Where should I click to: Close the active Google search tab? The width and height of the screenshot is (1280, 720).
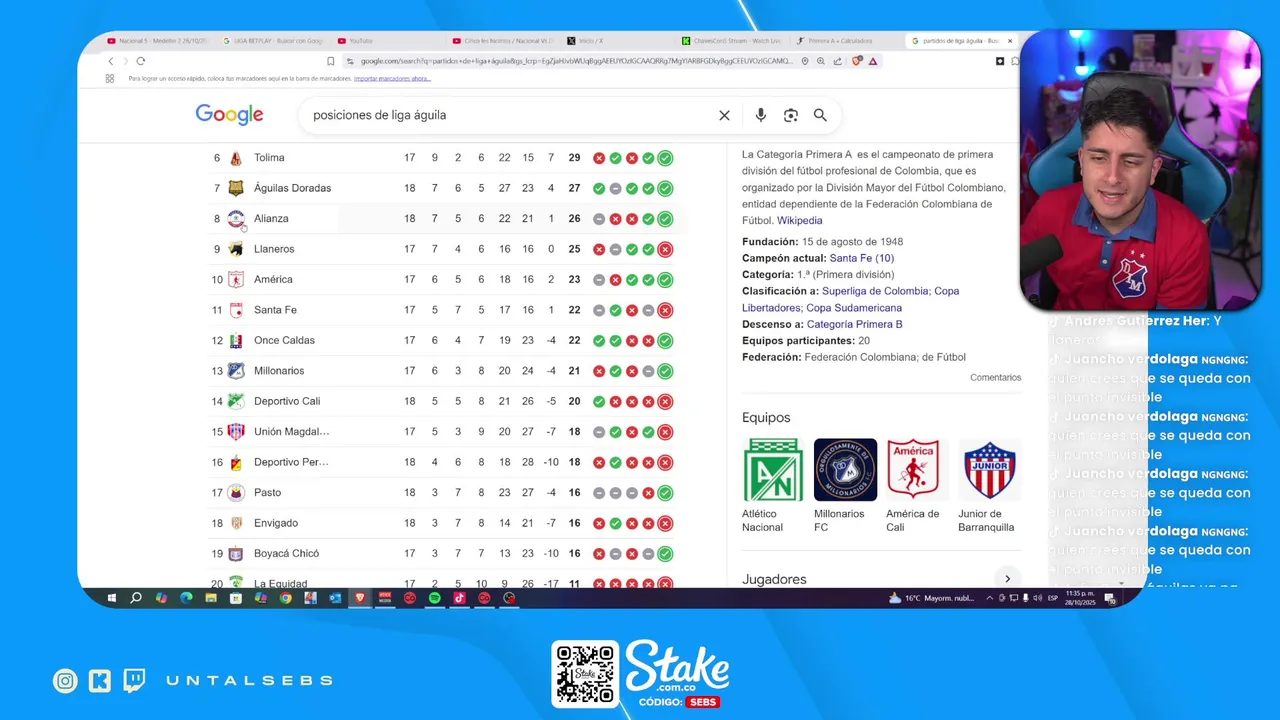[x=1010, y=41]
